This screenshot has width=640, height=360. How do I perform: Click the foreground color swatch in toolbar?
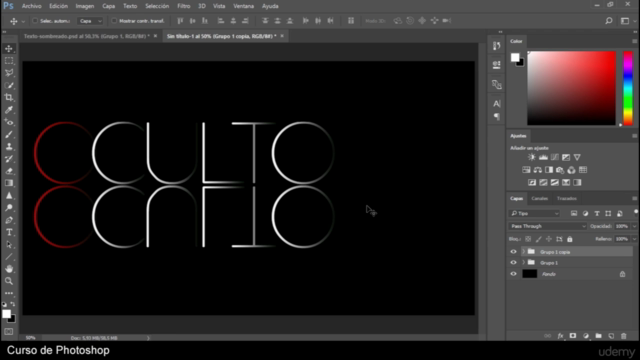6,314
